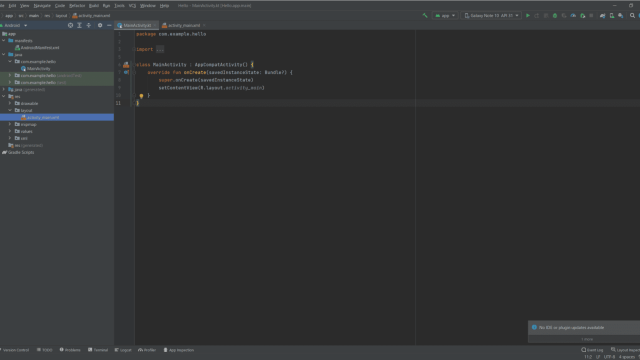Open the Device Manager icon

[x=611, y=16]
